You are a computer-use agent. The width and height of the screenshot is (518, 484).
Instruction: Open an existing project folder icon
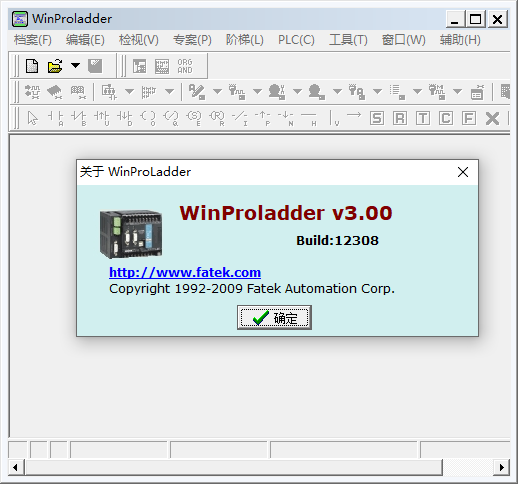click(x=55, y=66)
